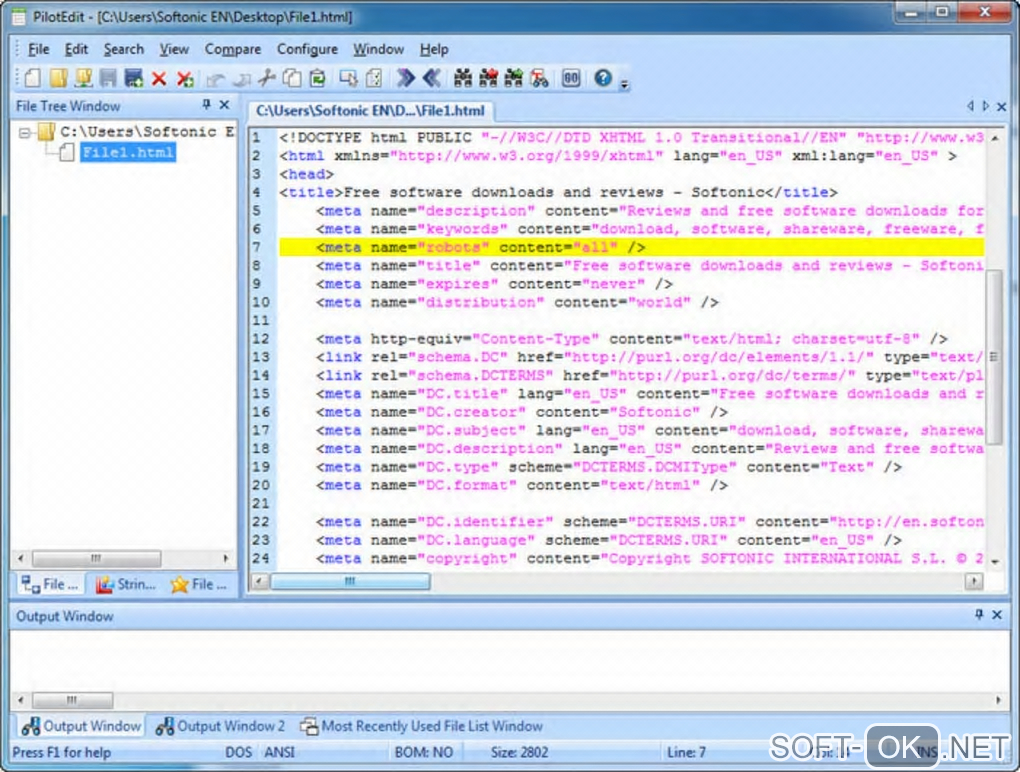Viewport: 1020px width, 772px height.
Task: Collapse the C:\Users\Softonic tree node
Action: (x=25, y=133)
